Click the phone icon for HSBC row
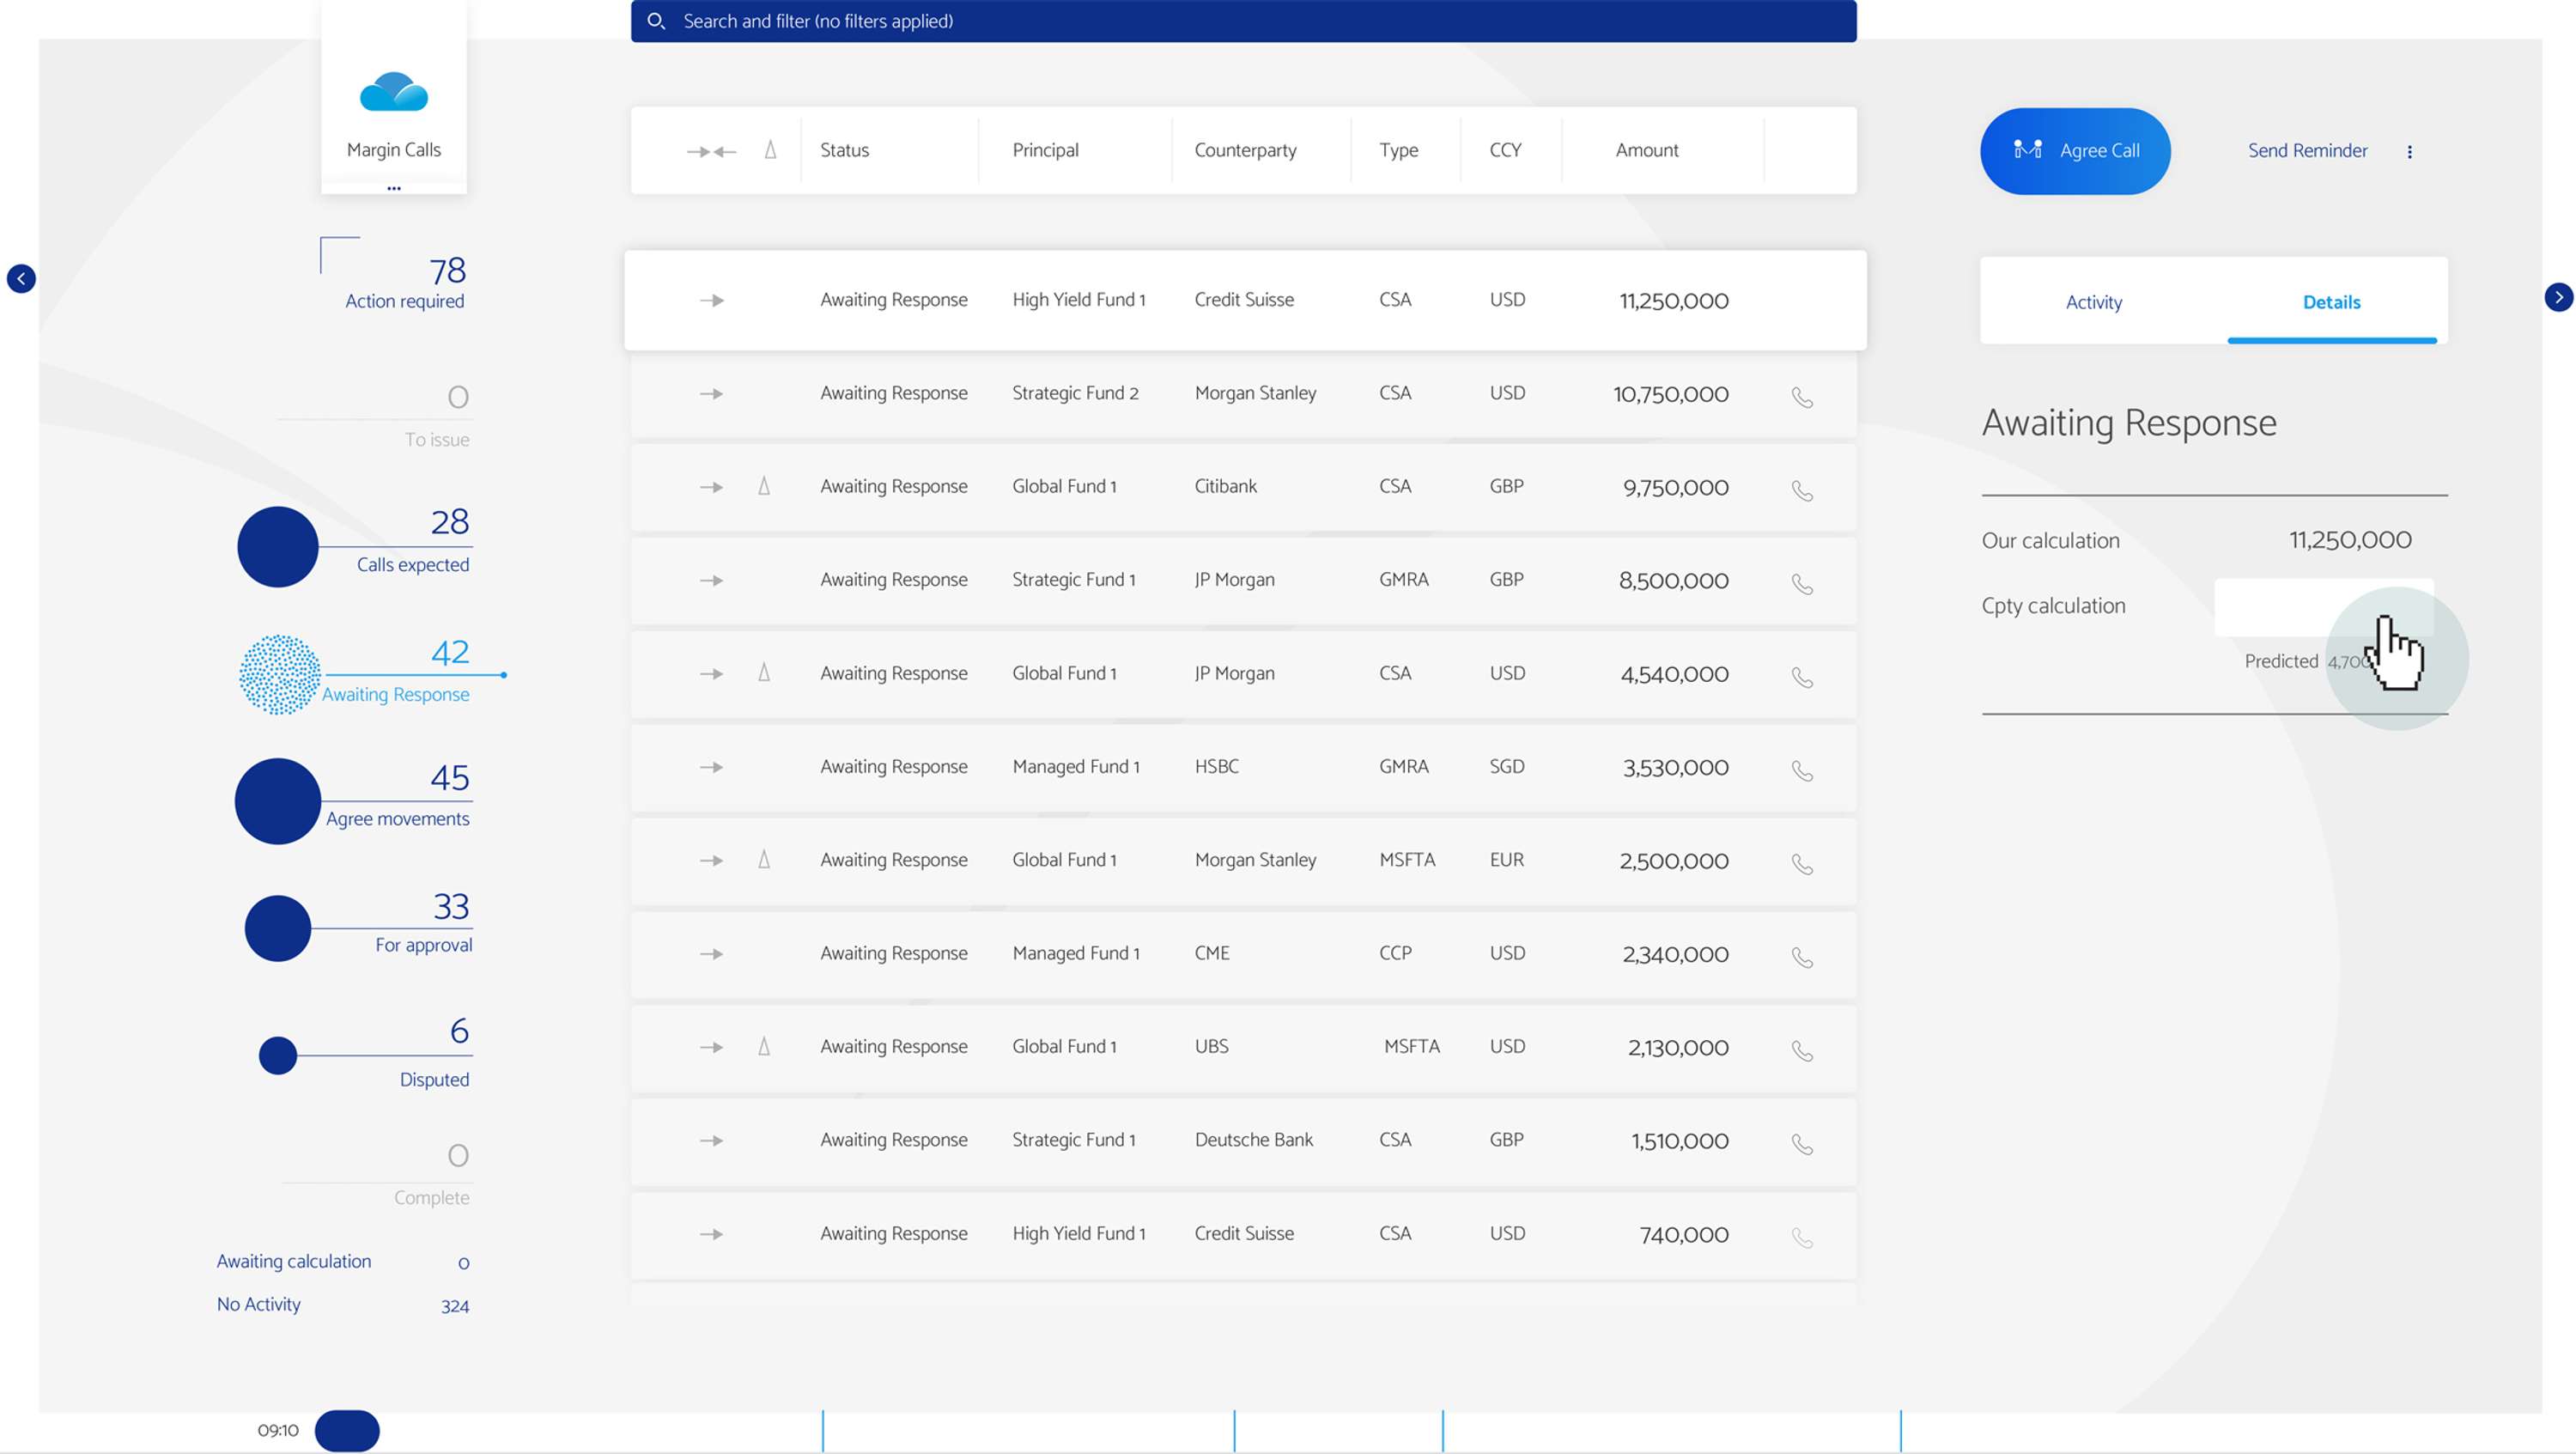The height and width of the screenshot is (1454, 2576). 1802,770
